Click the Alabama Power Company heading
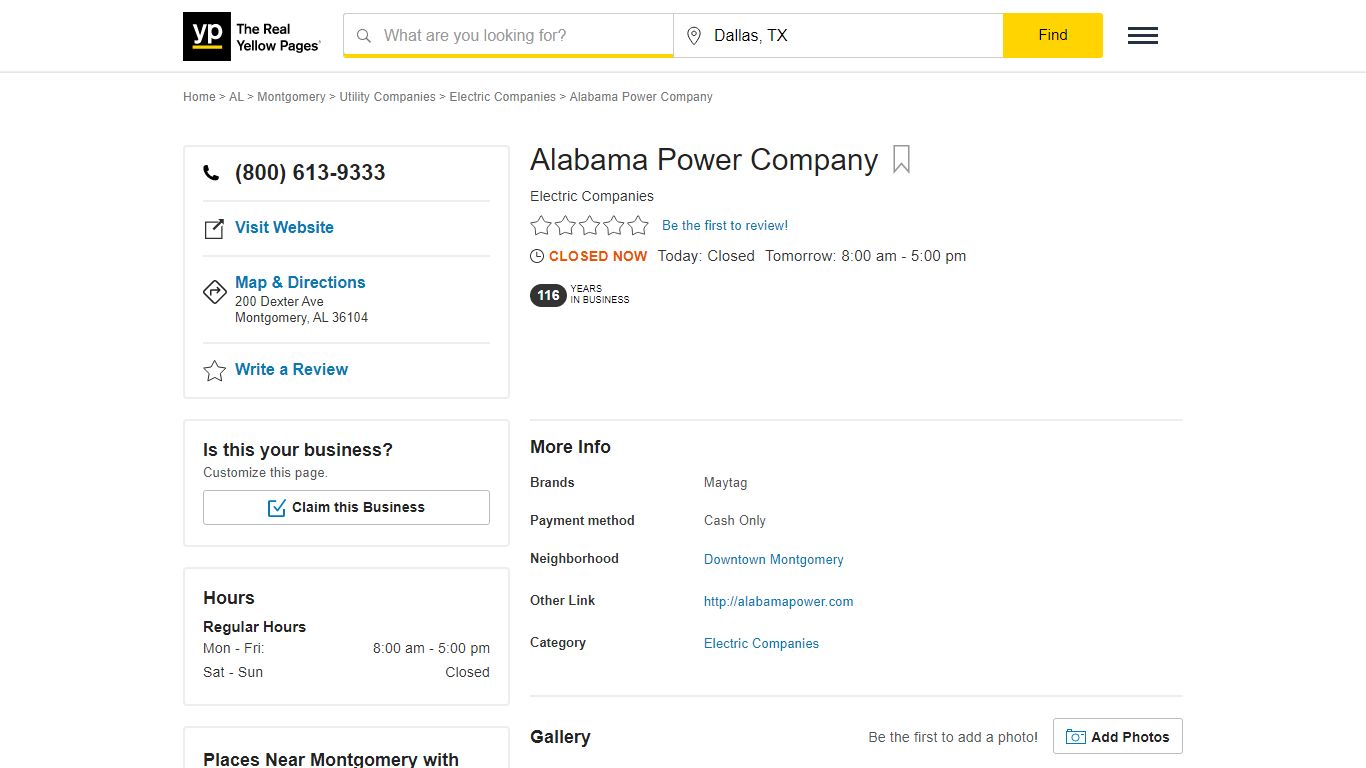The height and width of the screenshot is (768, 1366). [704, 160]
